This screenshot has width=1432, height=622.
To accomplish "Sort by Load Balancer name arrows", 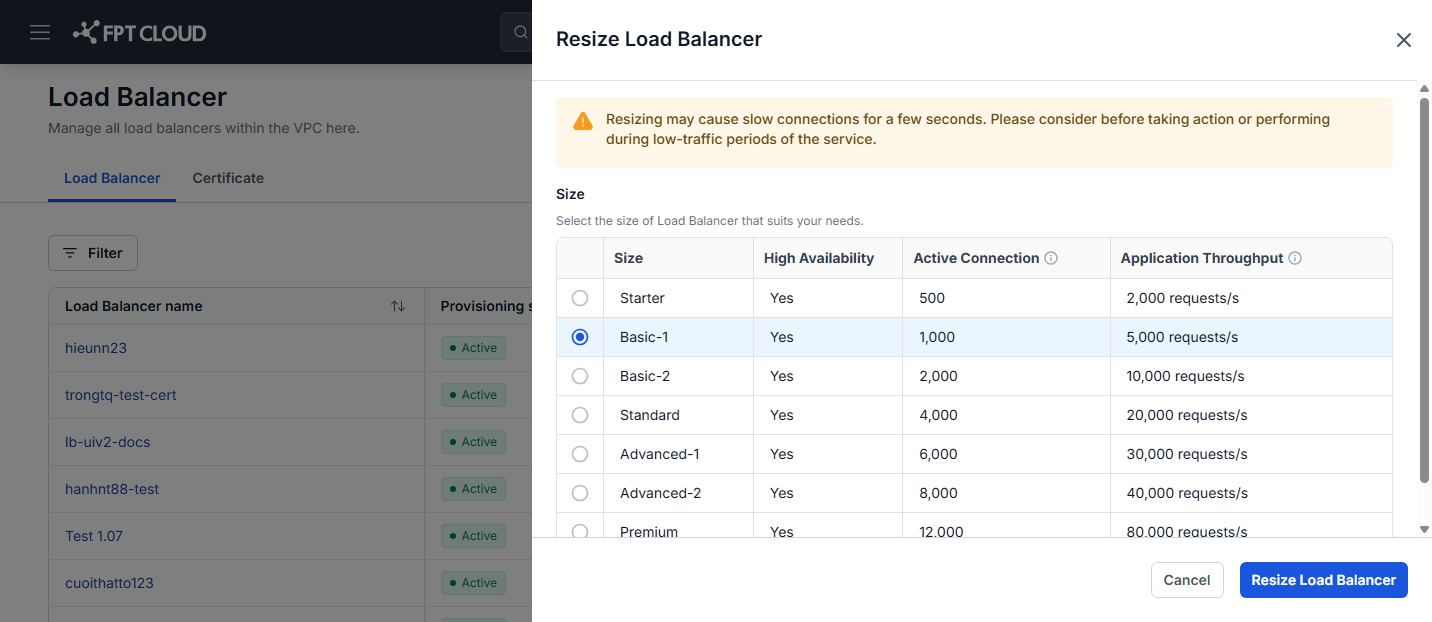I will (398, 306).
